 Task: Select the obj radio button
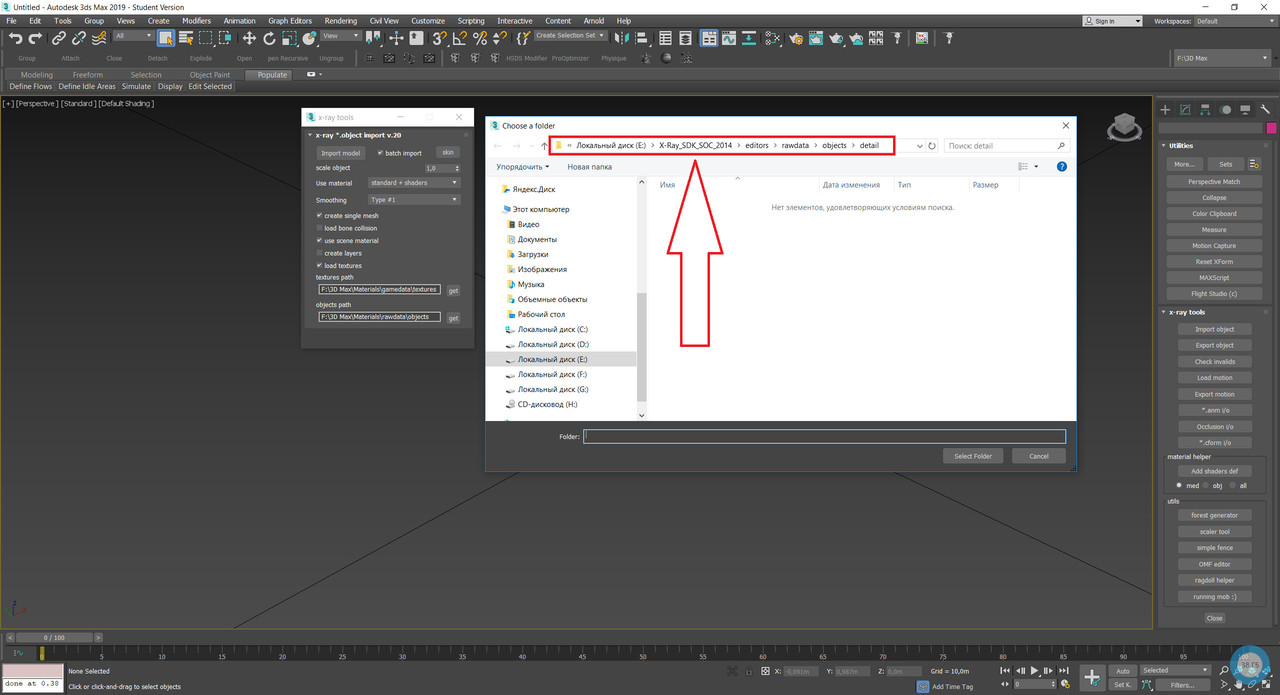tap(1206, 486)
